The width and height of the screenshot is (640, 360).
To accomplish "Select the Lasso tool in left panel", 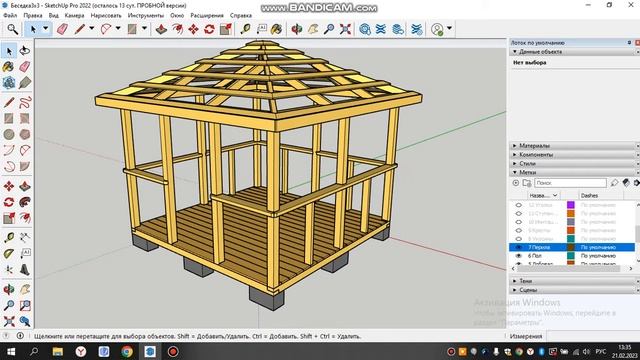I will 25,51.
